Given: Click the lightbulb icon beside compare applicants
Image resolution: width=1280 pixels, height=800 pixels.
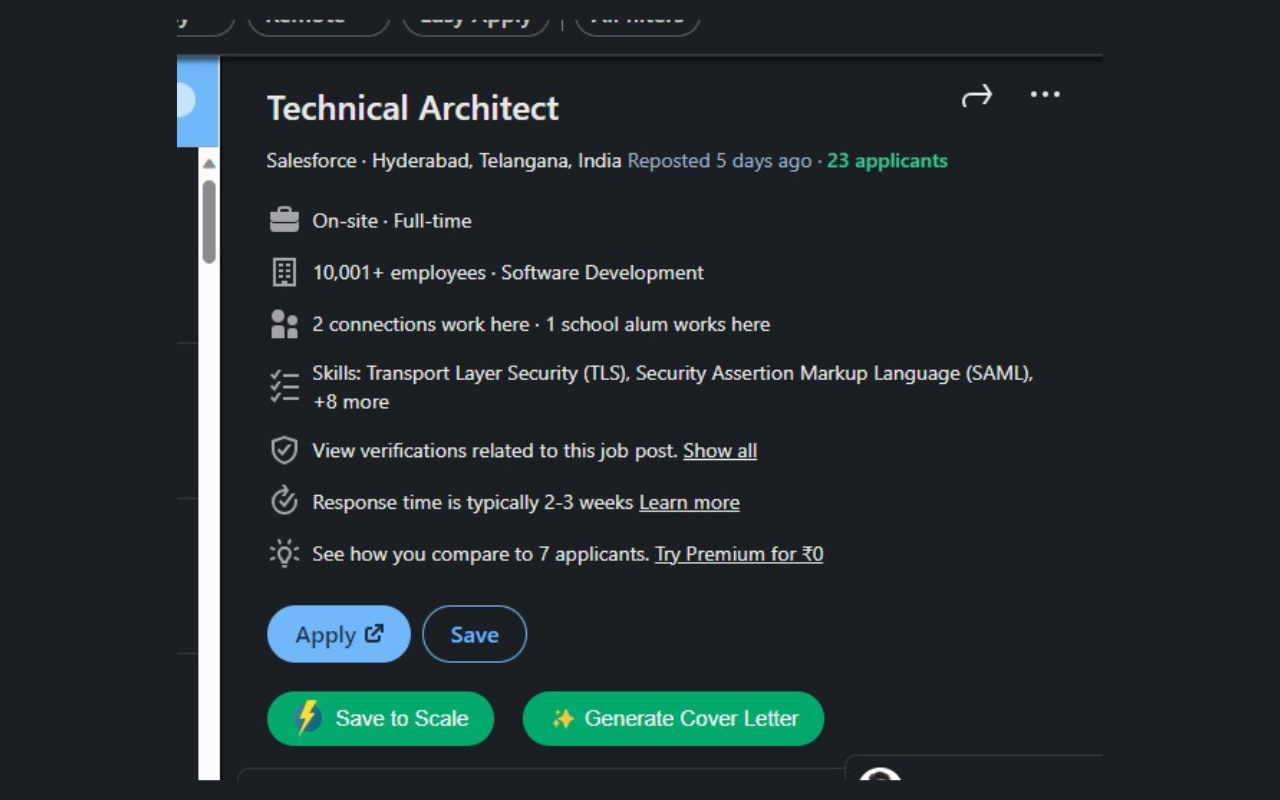Looking at the screenshot, I should click(x=284, y=553).
